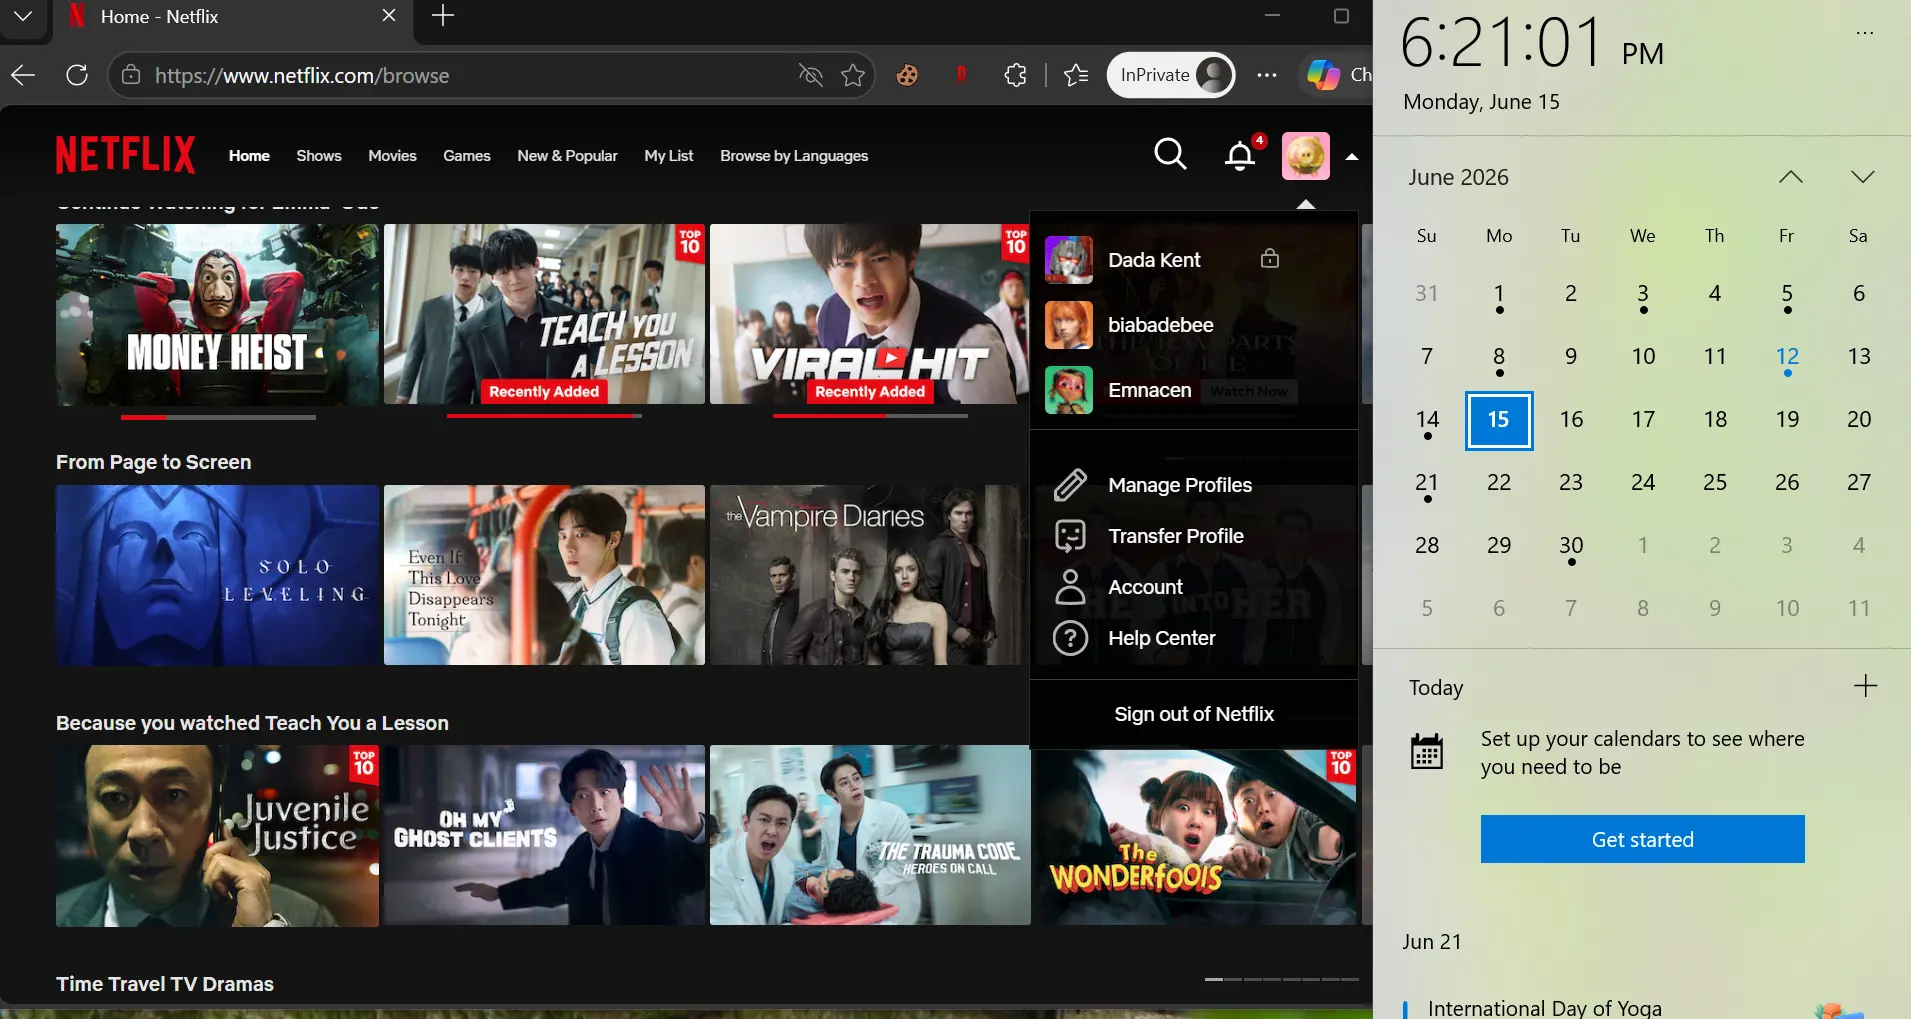Open Browse by Languages
The image size is (1911, 1019).
pyautogui.click(x=794, y=156)
